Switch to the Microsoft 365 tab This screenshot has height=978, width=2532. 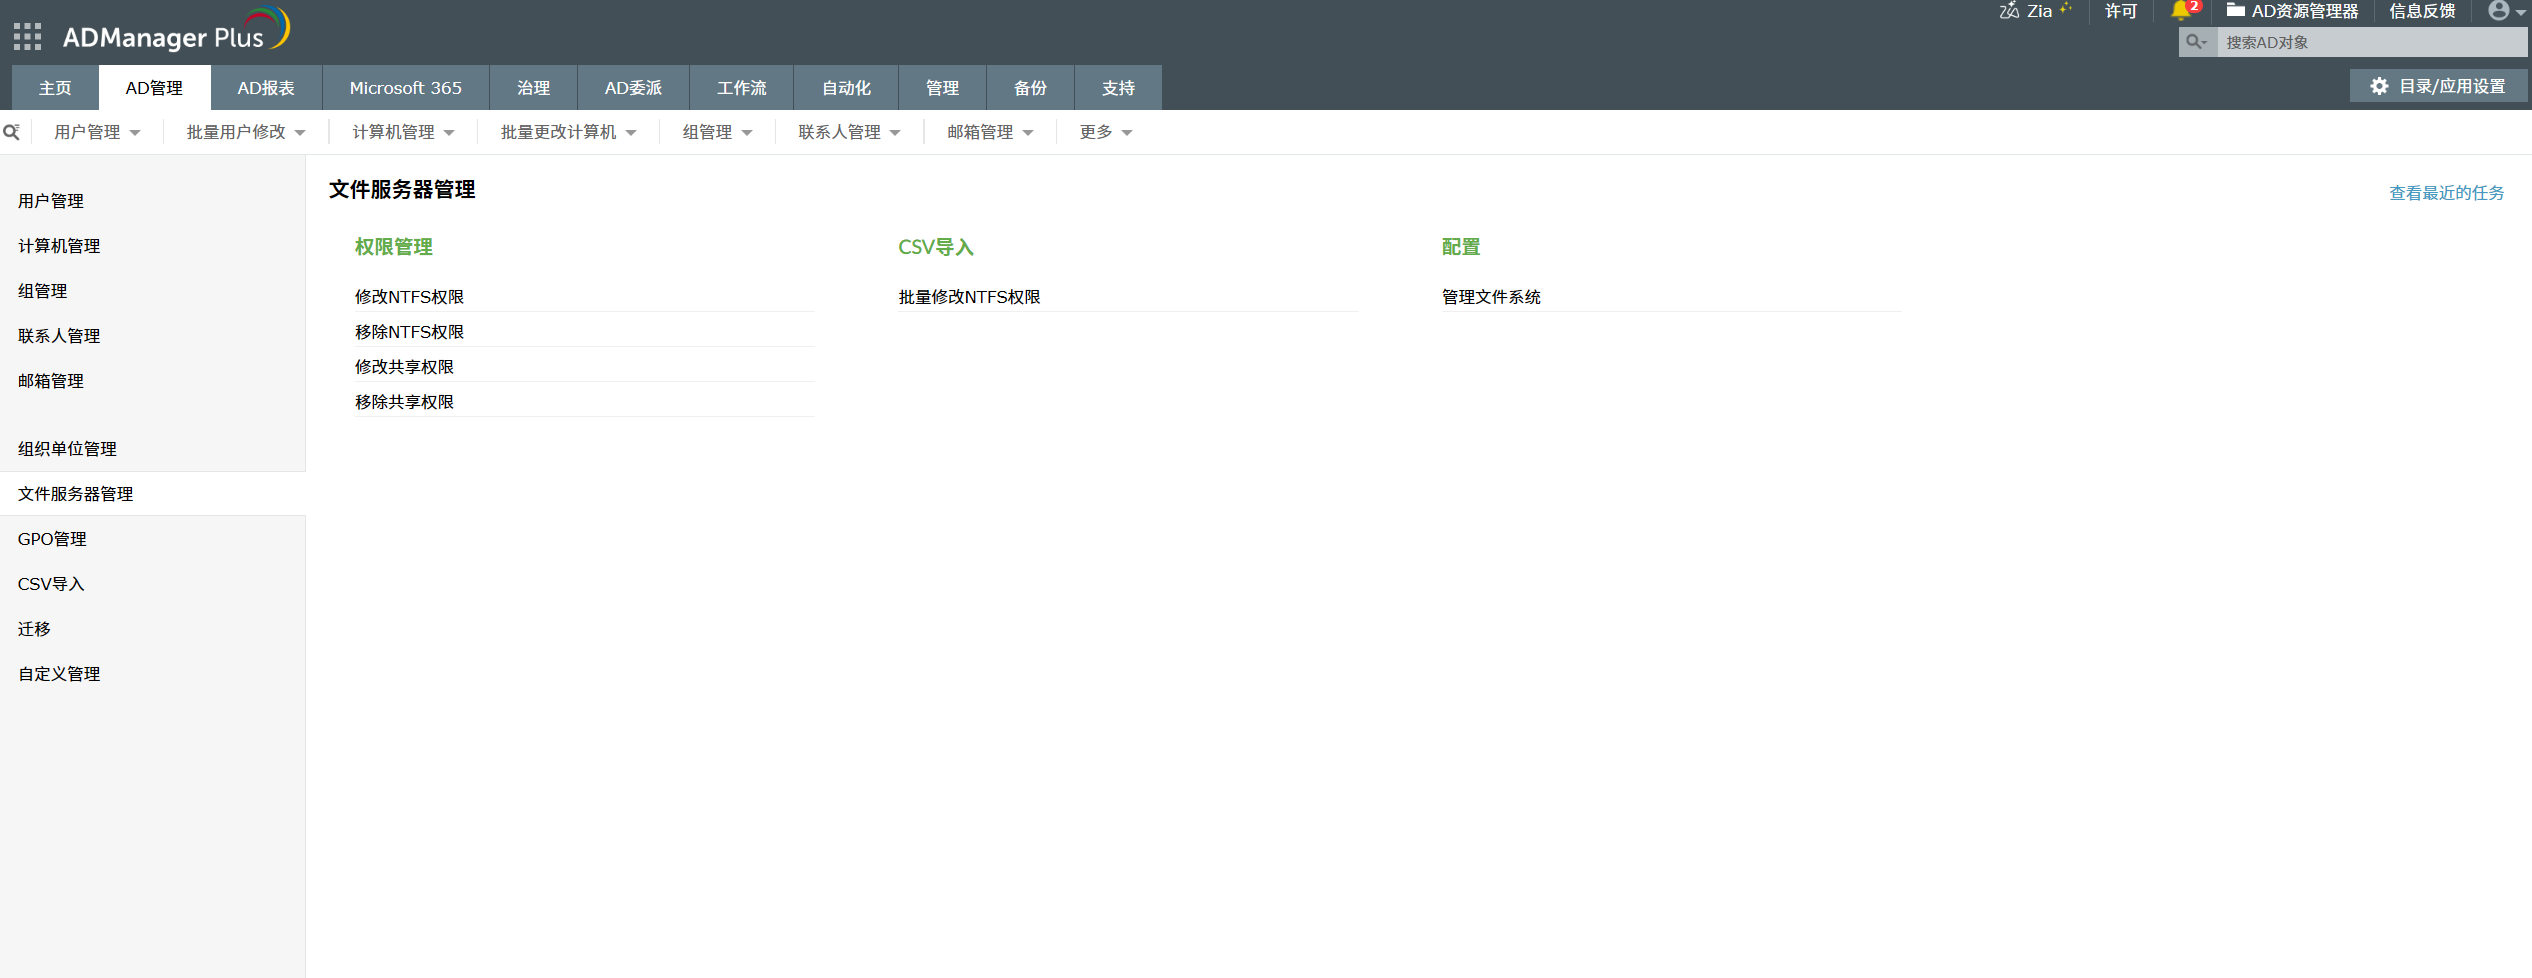point(405,88)
